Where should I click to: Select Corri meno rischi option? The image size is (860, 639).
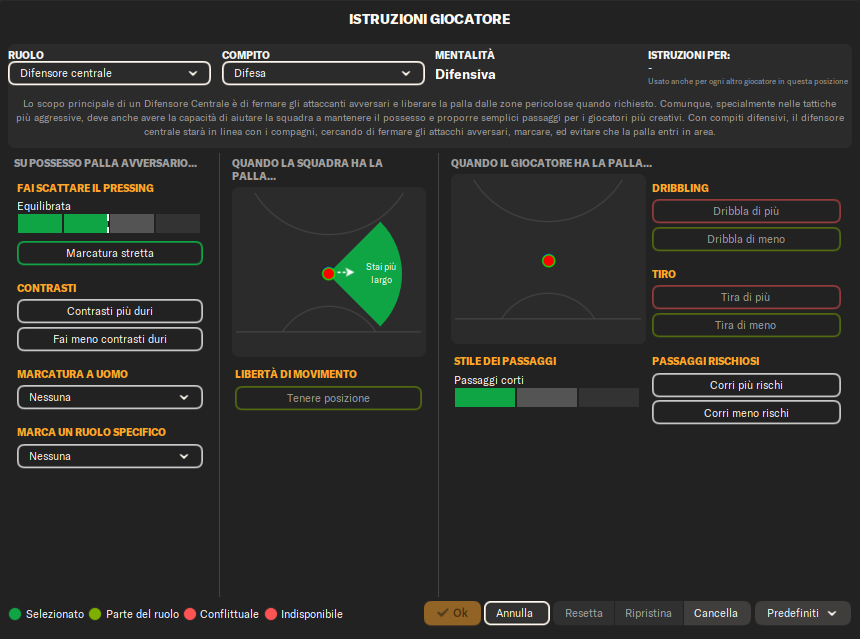coord(745,412)
